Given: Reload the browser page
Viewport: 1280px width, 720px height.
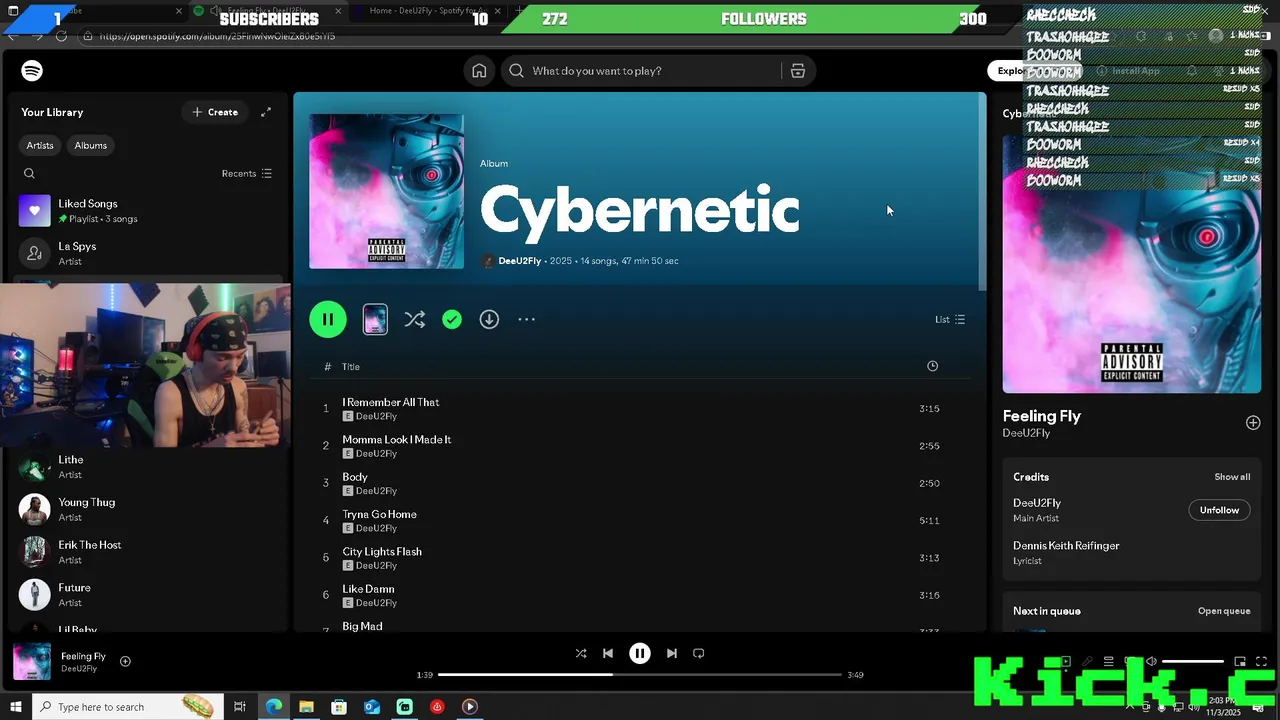Looking at the screenshot, I should tap(61, 36).
